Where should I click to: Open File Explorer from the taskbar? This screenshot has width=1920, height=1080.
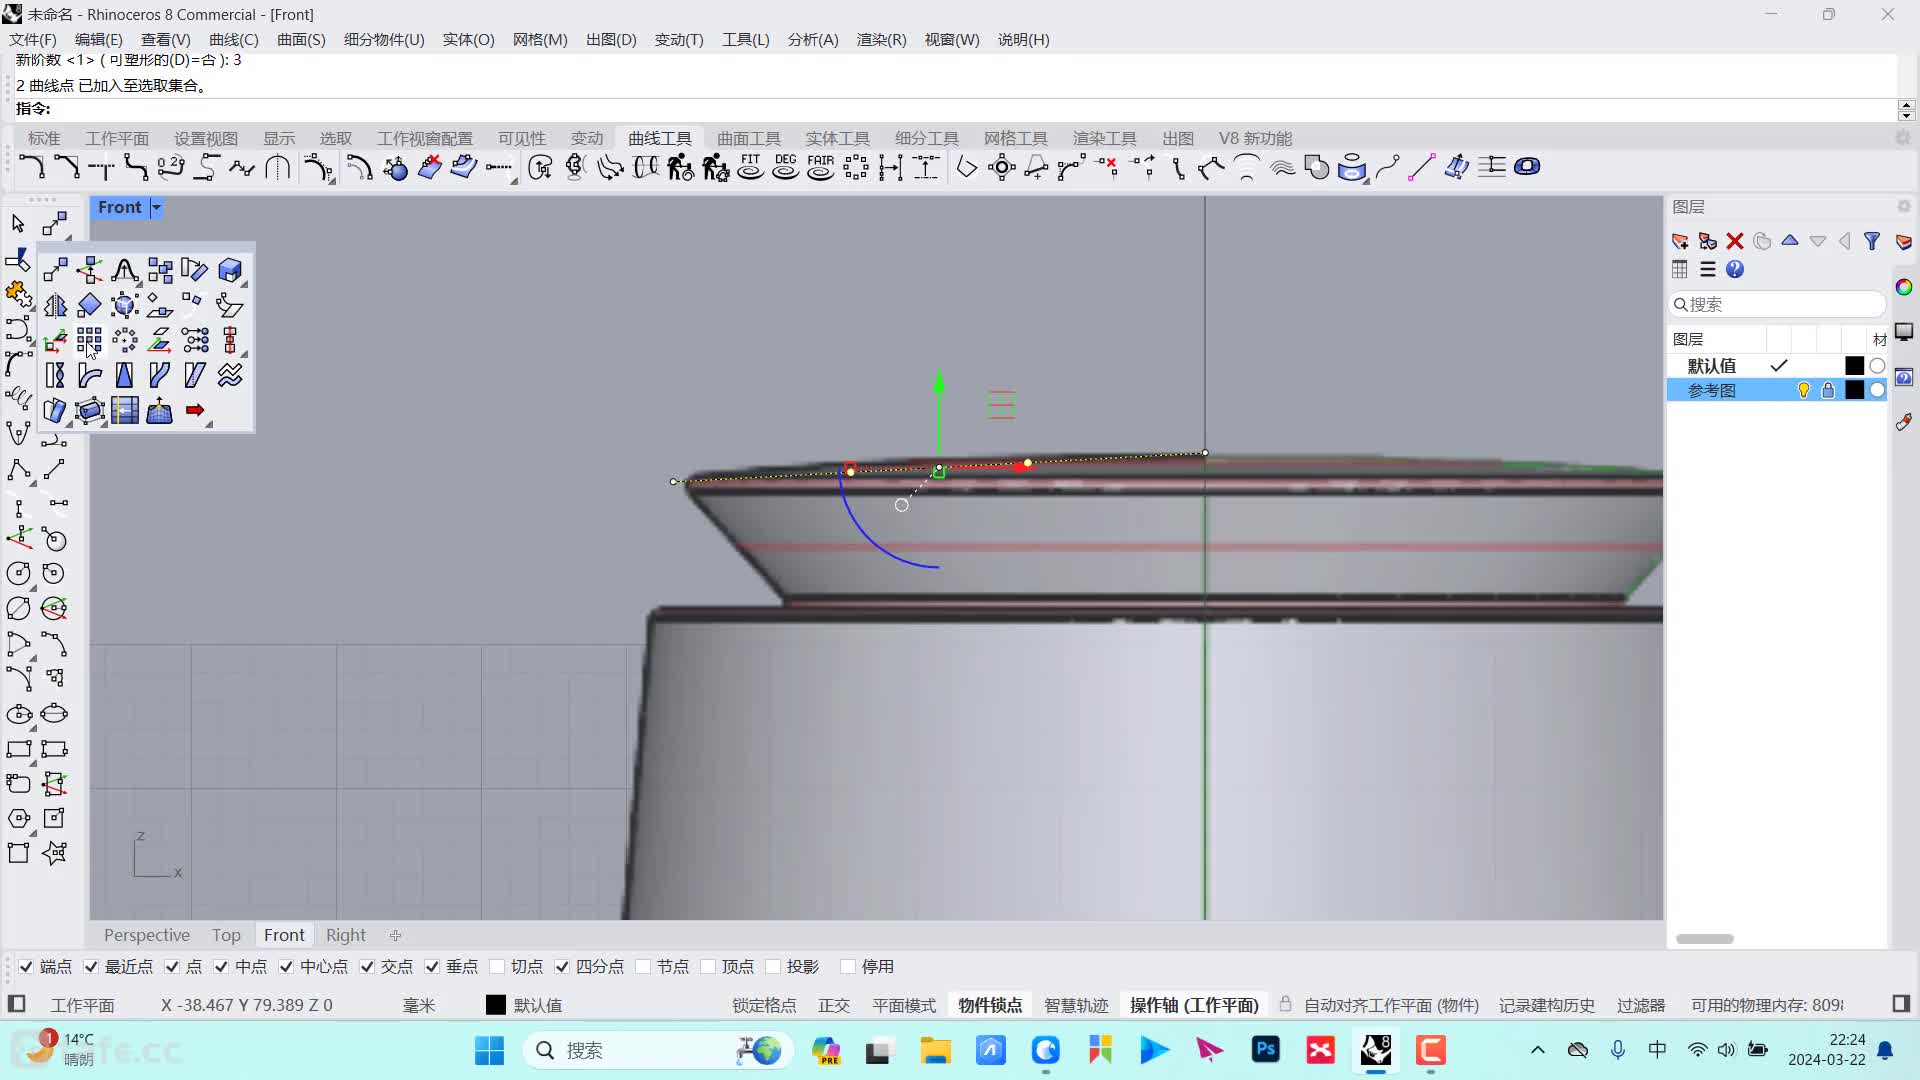tap(935, 1050)
